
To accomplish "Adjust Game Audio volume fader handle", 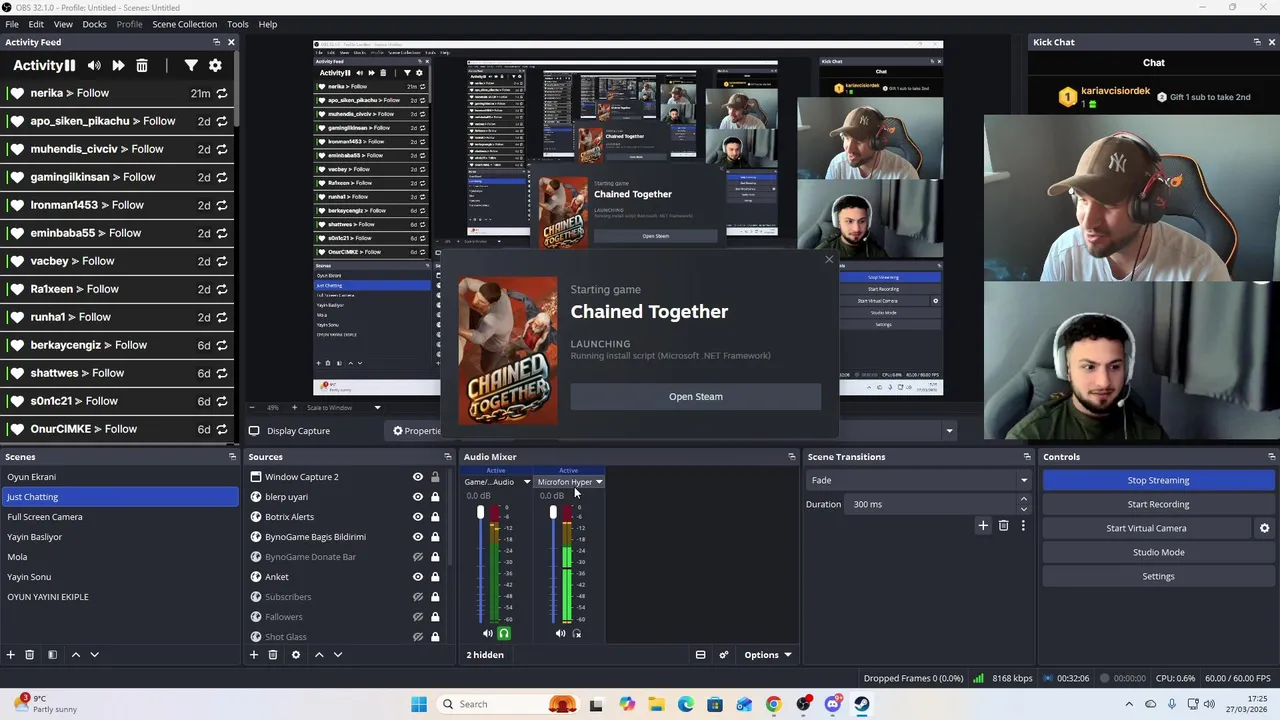I will click(x=480, y=513).
